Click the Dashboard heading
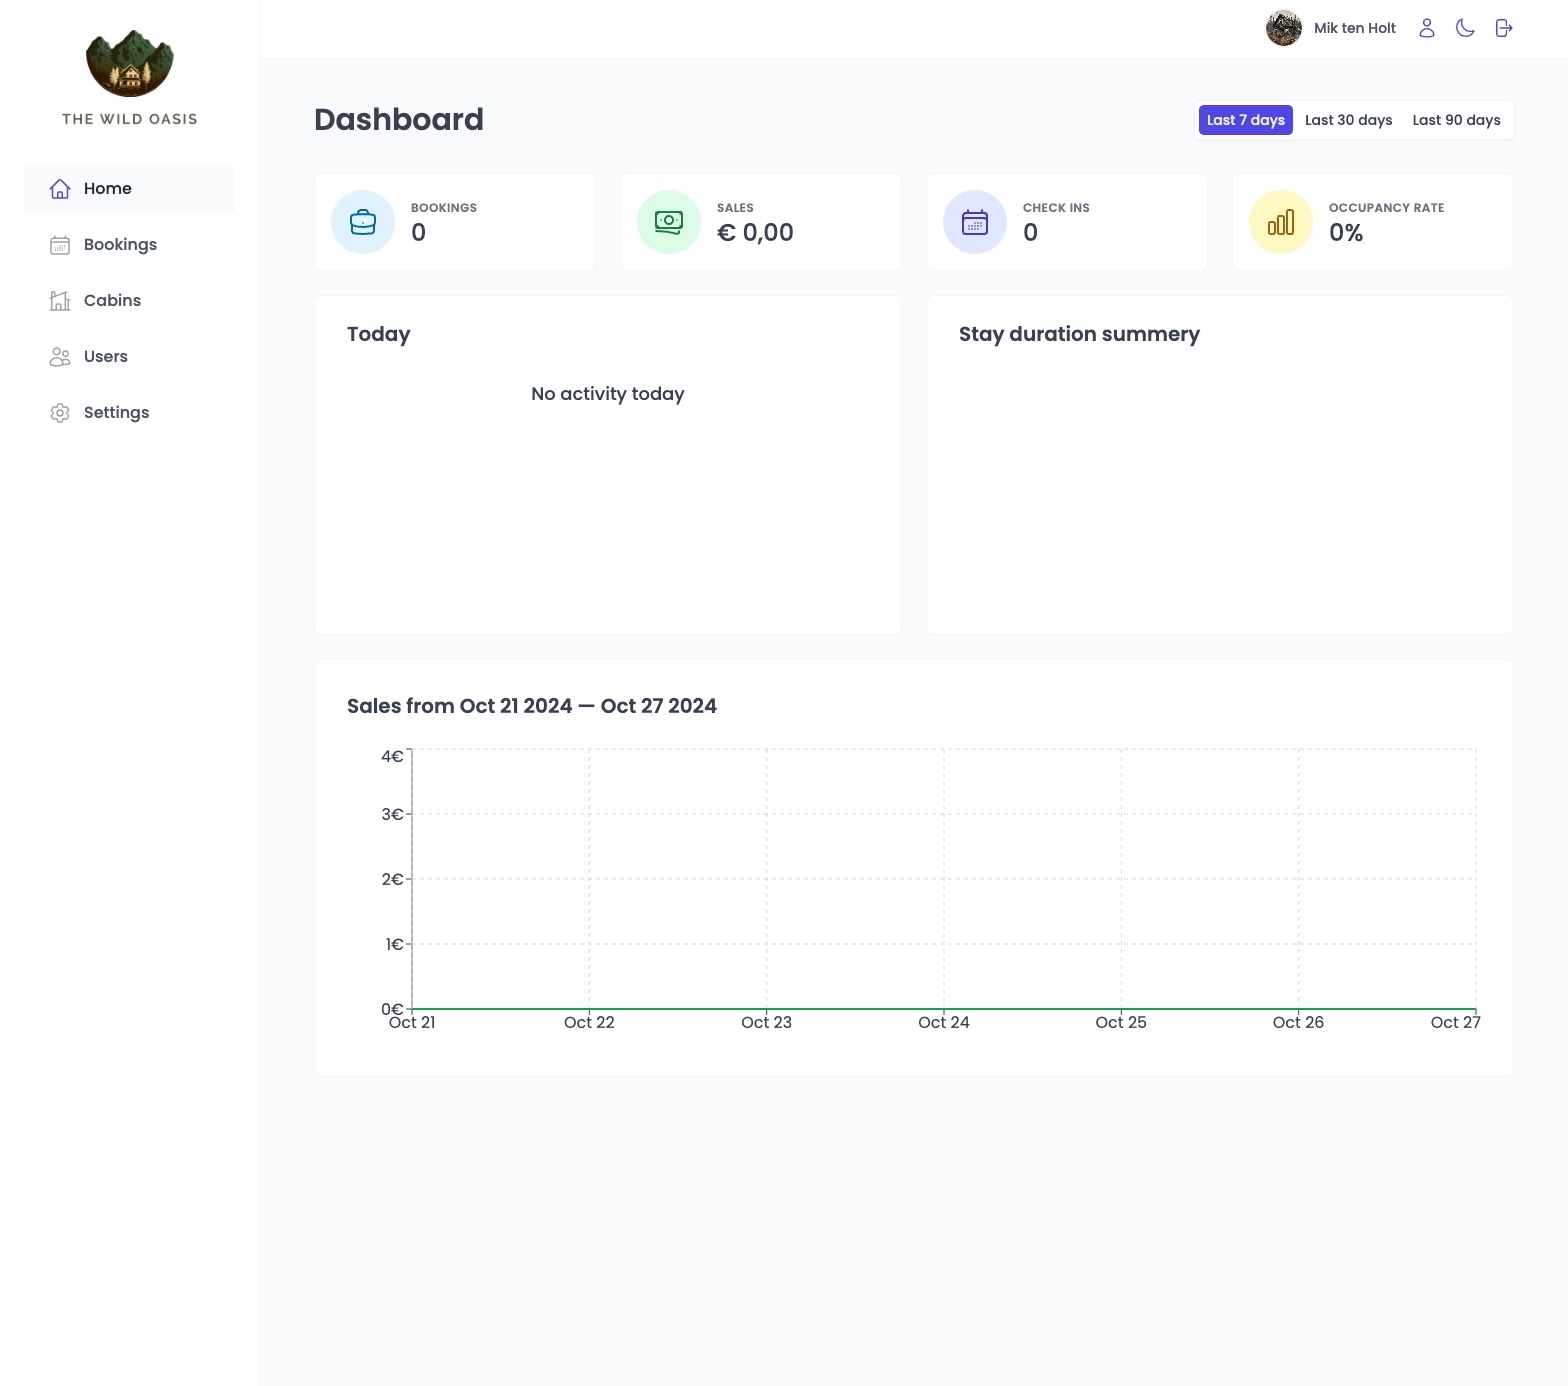The image size is (1568, 1386). (399, 120)
